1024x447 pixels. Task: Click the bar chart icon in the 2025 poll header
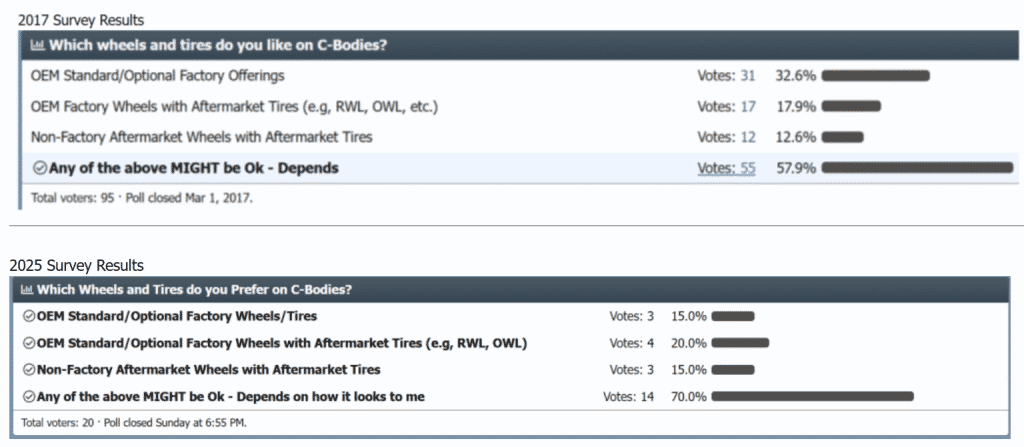27,290
